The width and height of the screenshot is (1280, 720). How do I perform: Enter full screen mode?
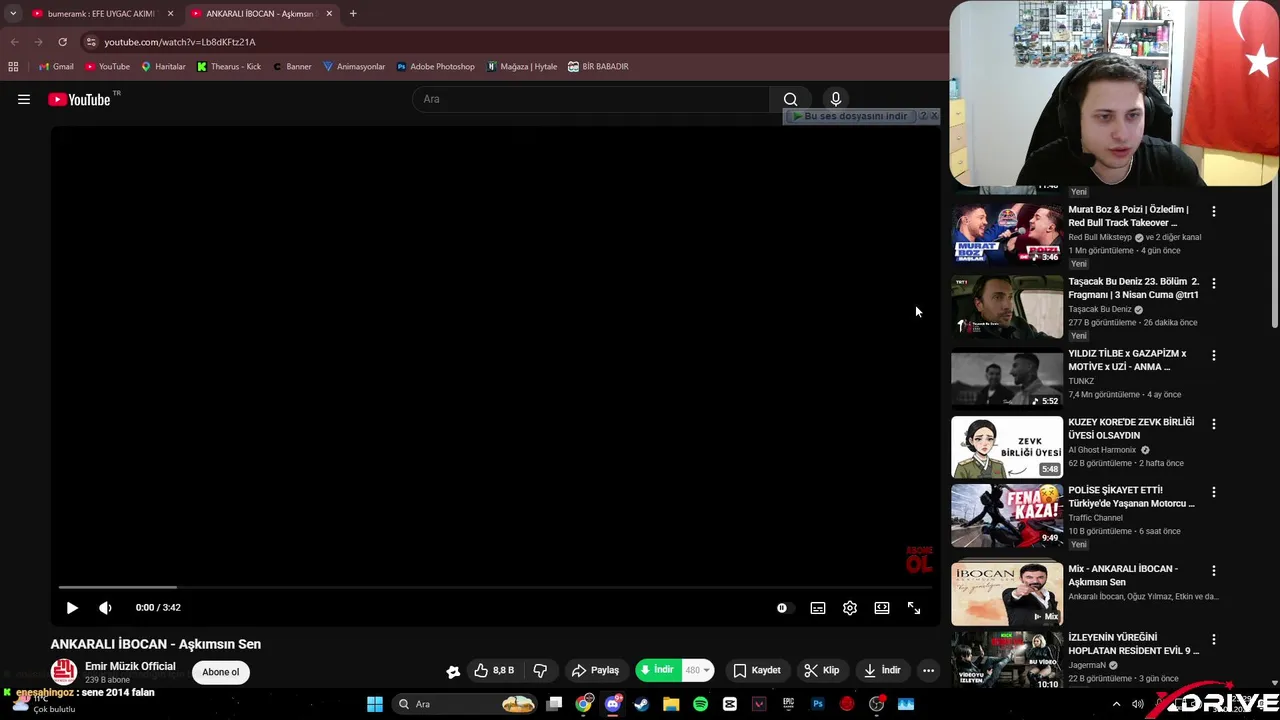[914, 607]
